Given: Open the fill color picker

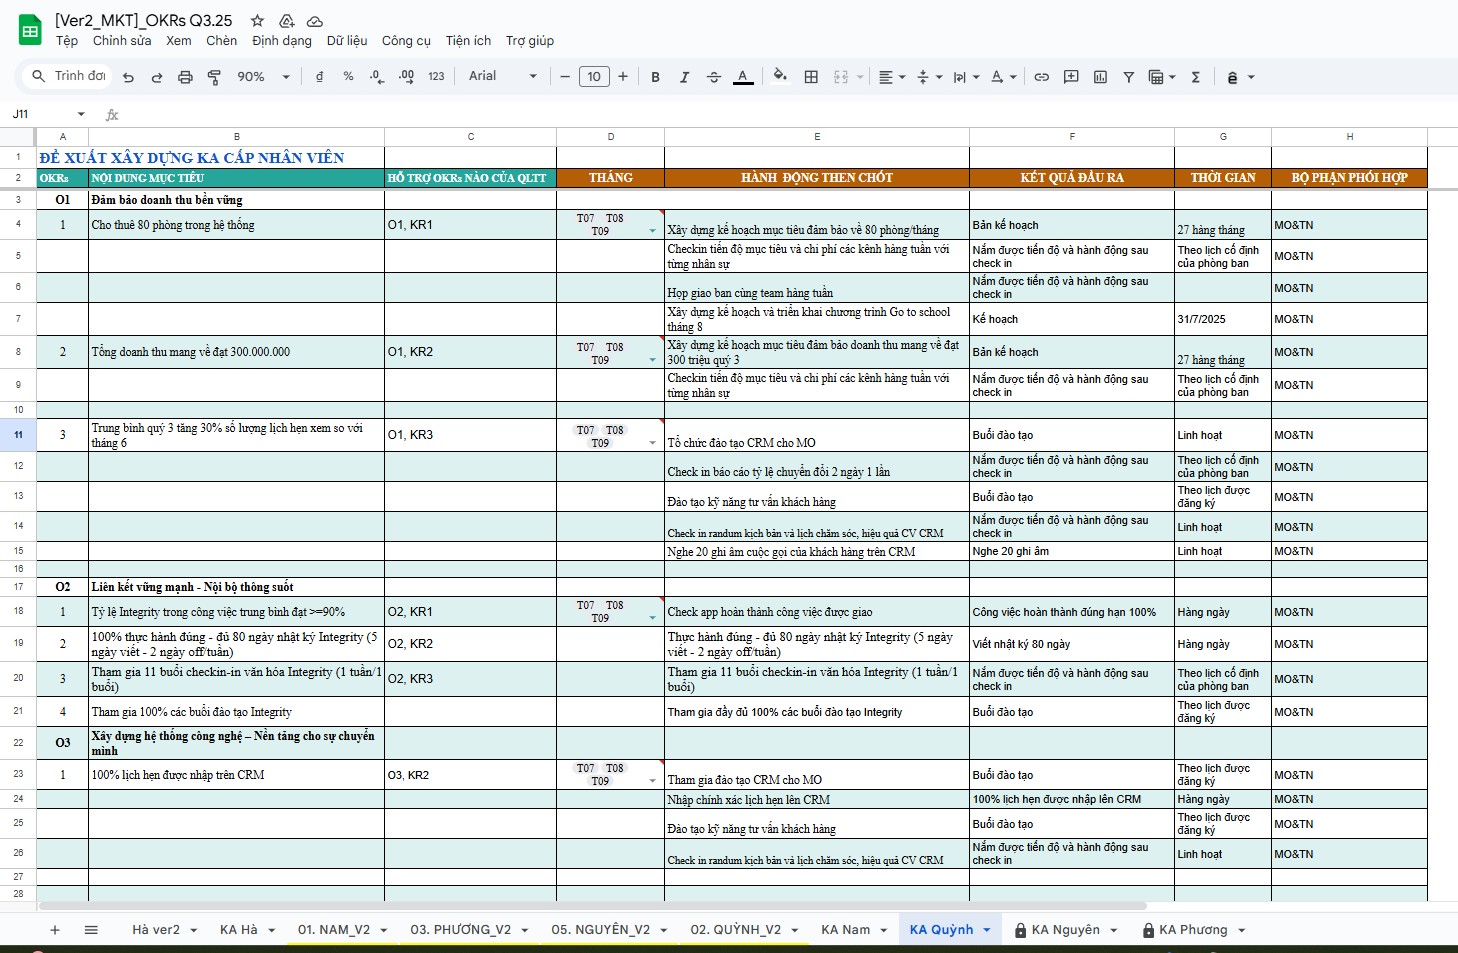Looking at the screenshot, I should (x=780, y=77).
